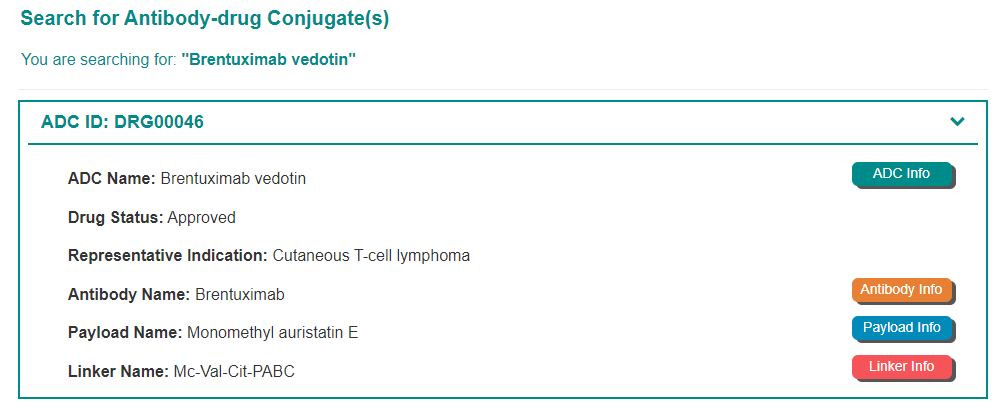The image size is (1000, 411).
Task: Click the Representative Indication label
Action: 168,255
